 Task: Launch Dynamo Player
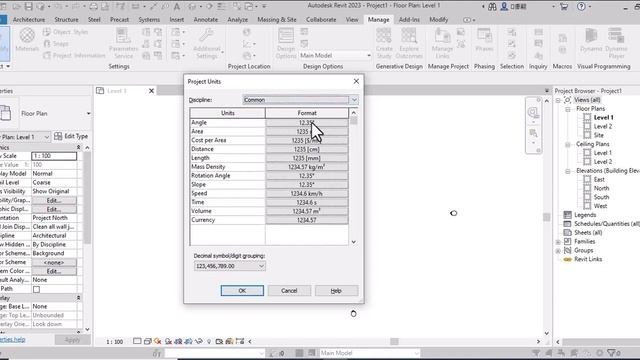[616, 43]
